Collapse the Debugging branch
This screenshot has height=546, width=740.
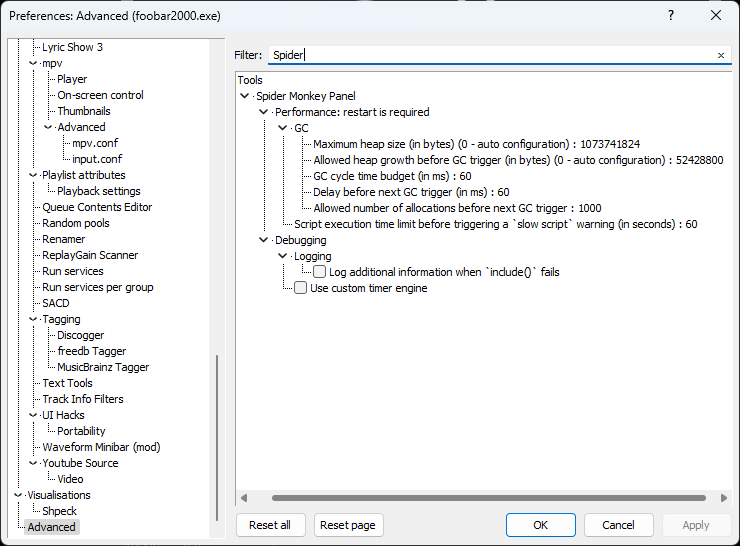tap(263, 240)
